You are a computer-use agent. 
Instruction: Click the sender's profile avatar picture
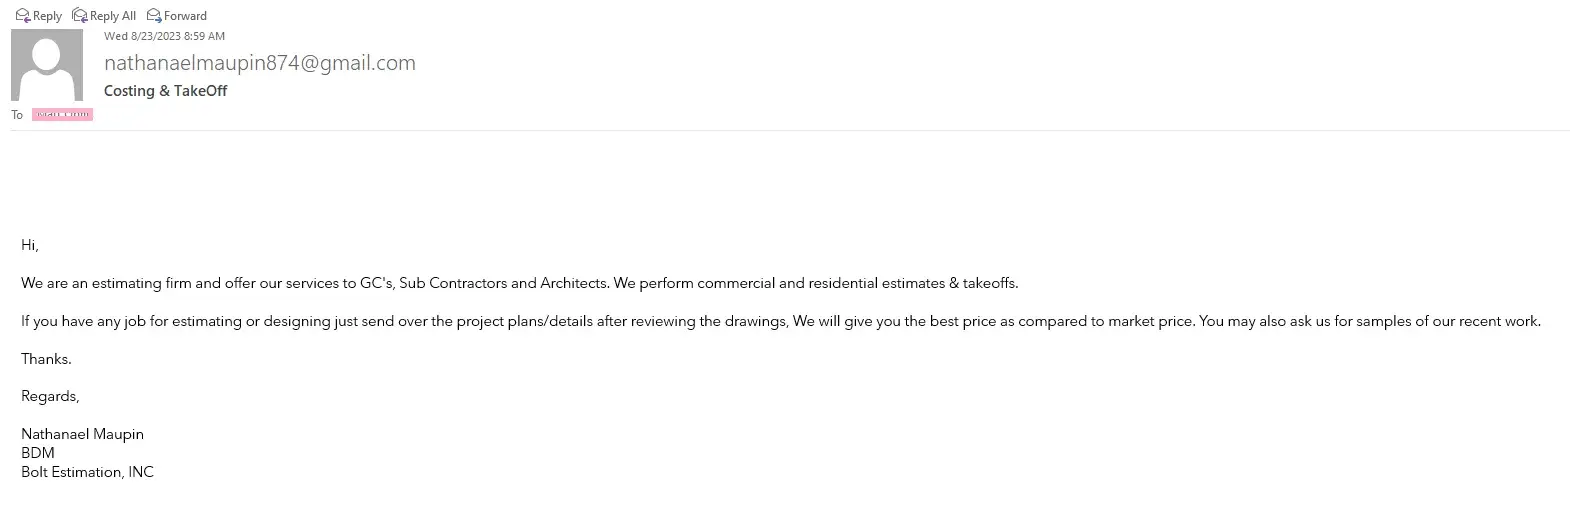(47, 65)
